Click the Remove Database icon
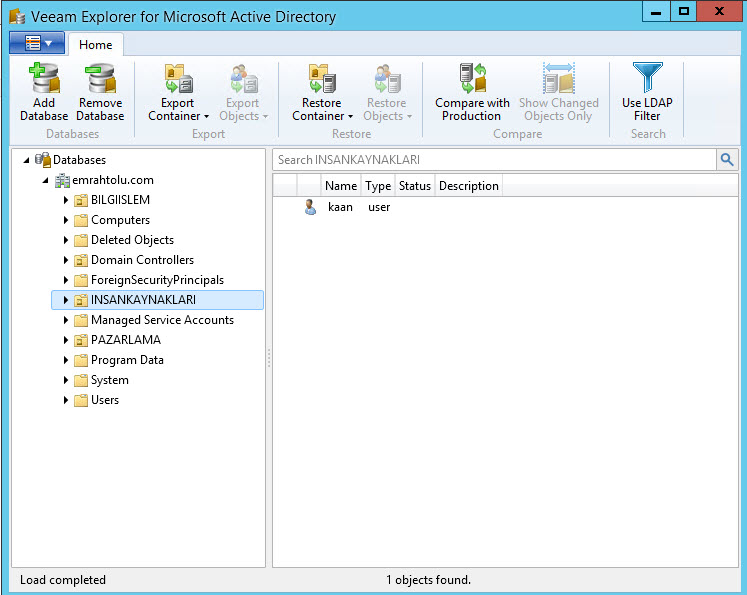Viewport: 747px width, 595px height. tap(101, 78)
